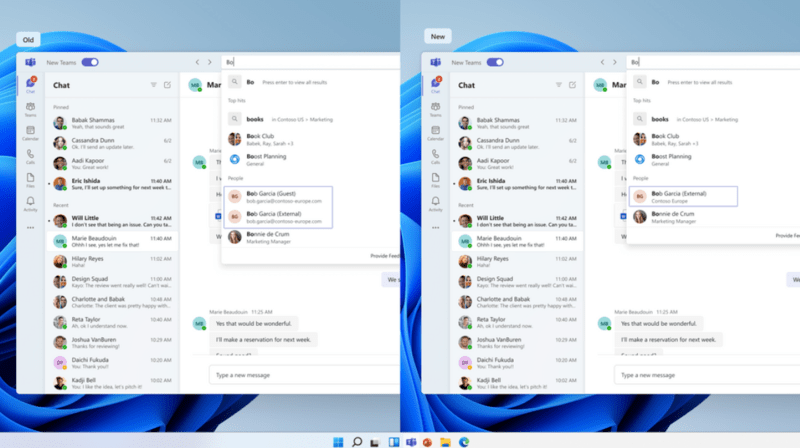Open Design Squad chat in New window

tap(517, 282)
